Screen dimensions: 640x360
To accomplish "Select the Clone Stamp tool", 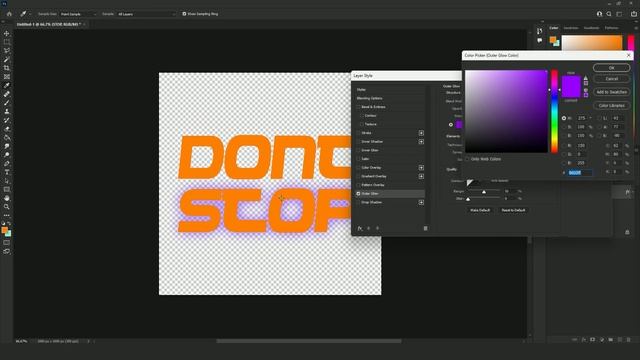I will pyautogui.click(x=7, y=111).
